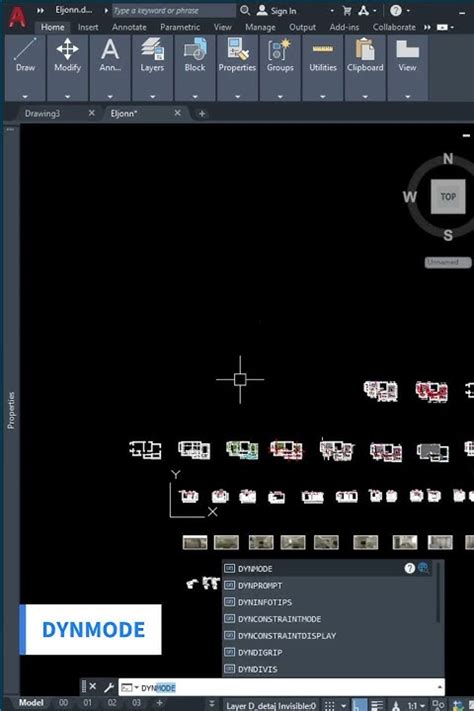Click the Unnamed UCS button under ViewCube
The height and width of the screenshot is (711, 474).
tap(448, 262)
